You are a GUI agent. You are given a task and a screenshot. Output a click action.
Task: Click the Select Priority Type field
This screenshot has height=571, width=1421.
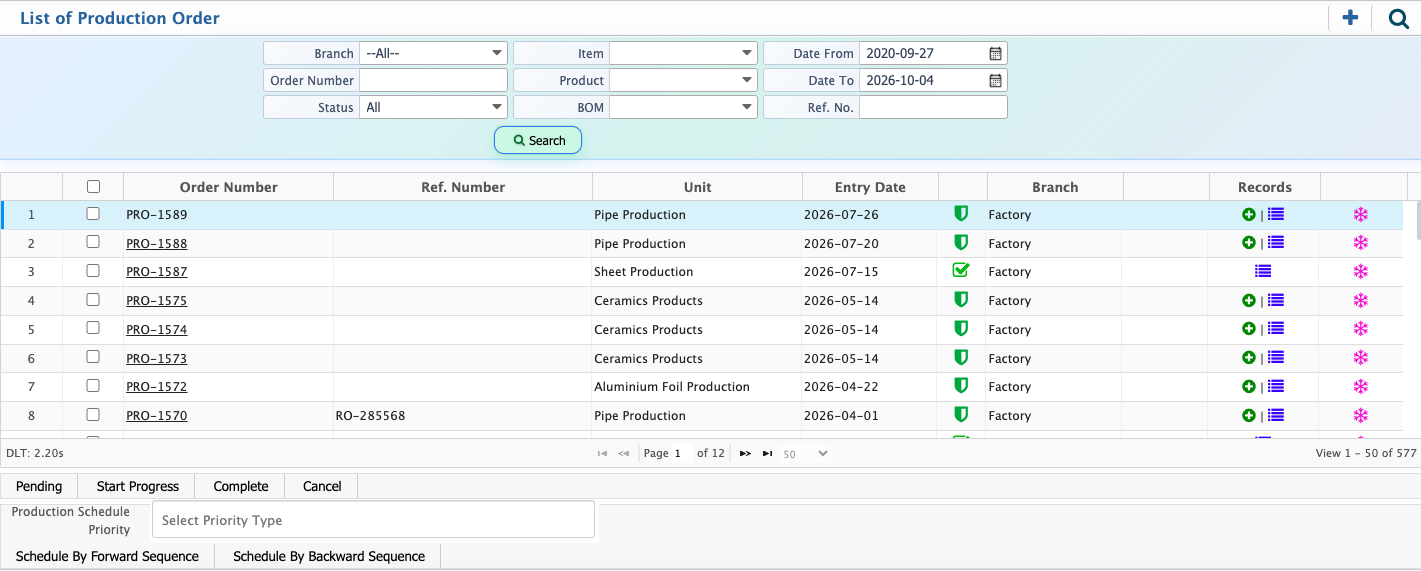pyautogui.click(x=373, y=520)
